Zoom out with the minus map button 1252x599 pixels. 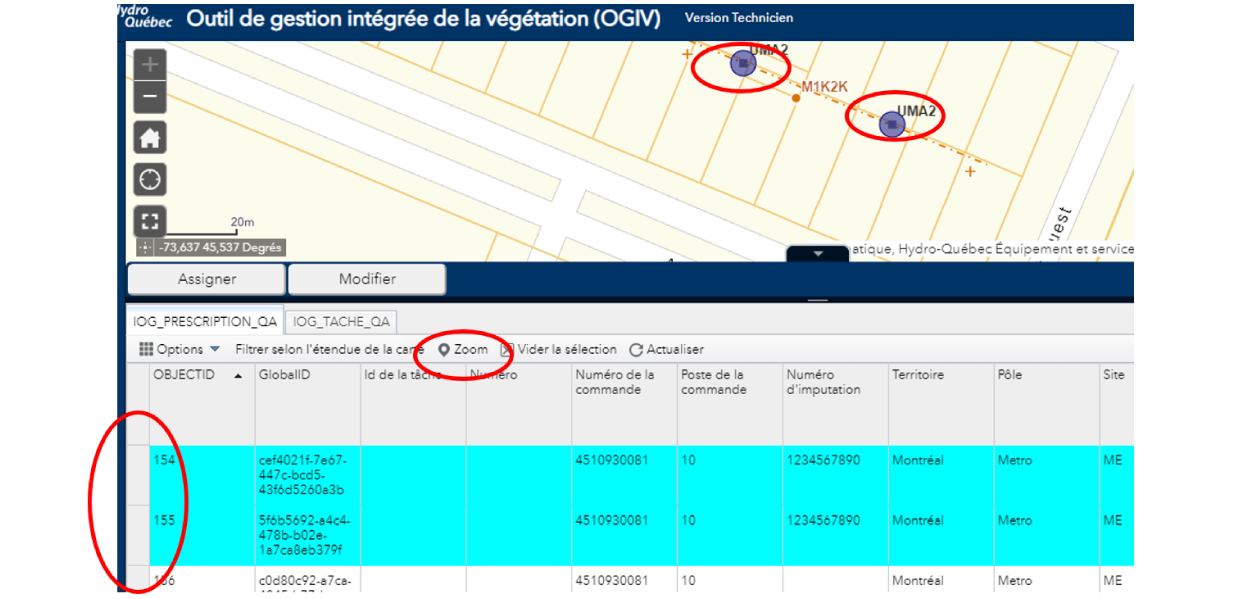point(150,96)
